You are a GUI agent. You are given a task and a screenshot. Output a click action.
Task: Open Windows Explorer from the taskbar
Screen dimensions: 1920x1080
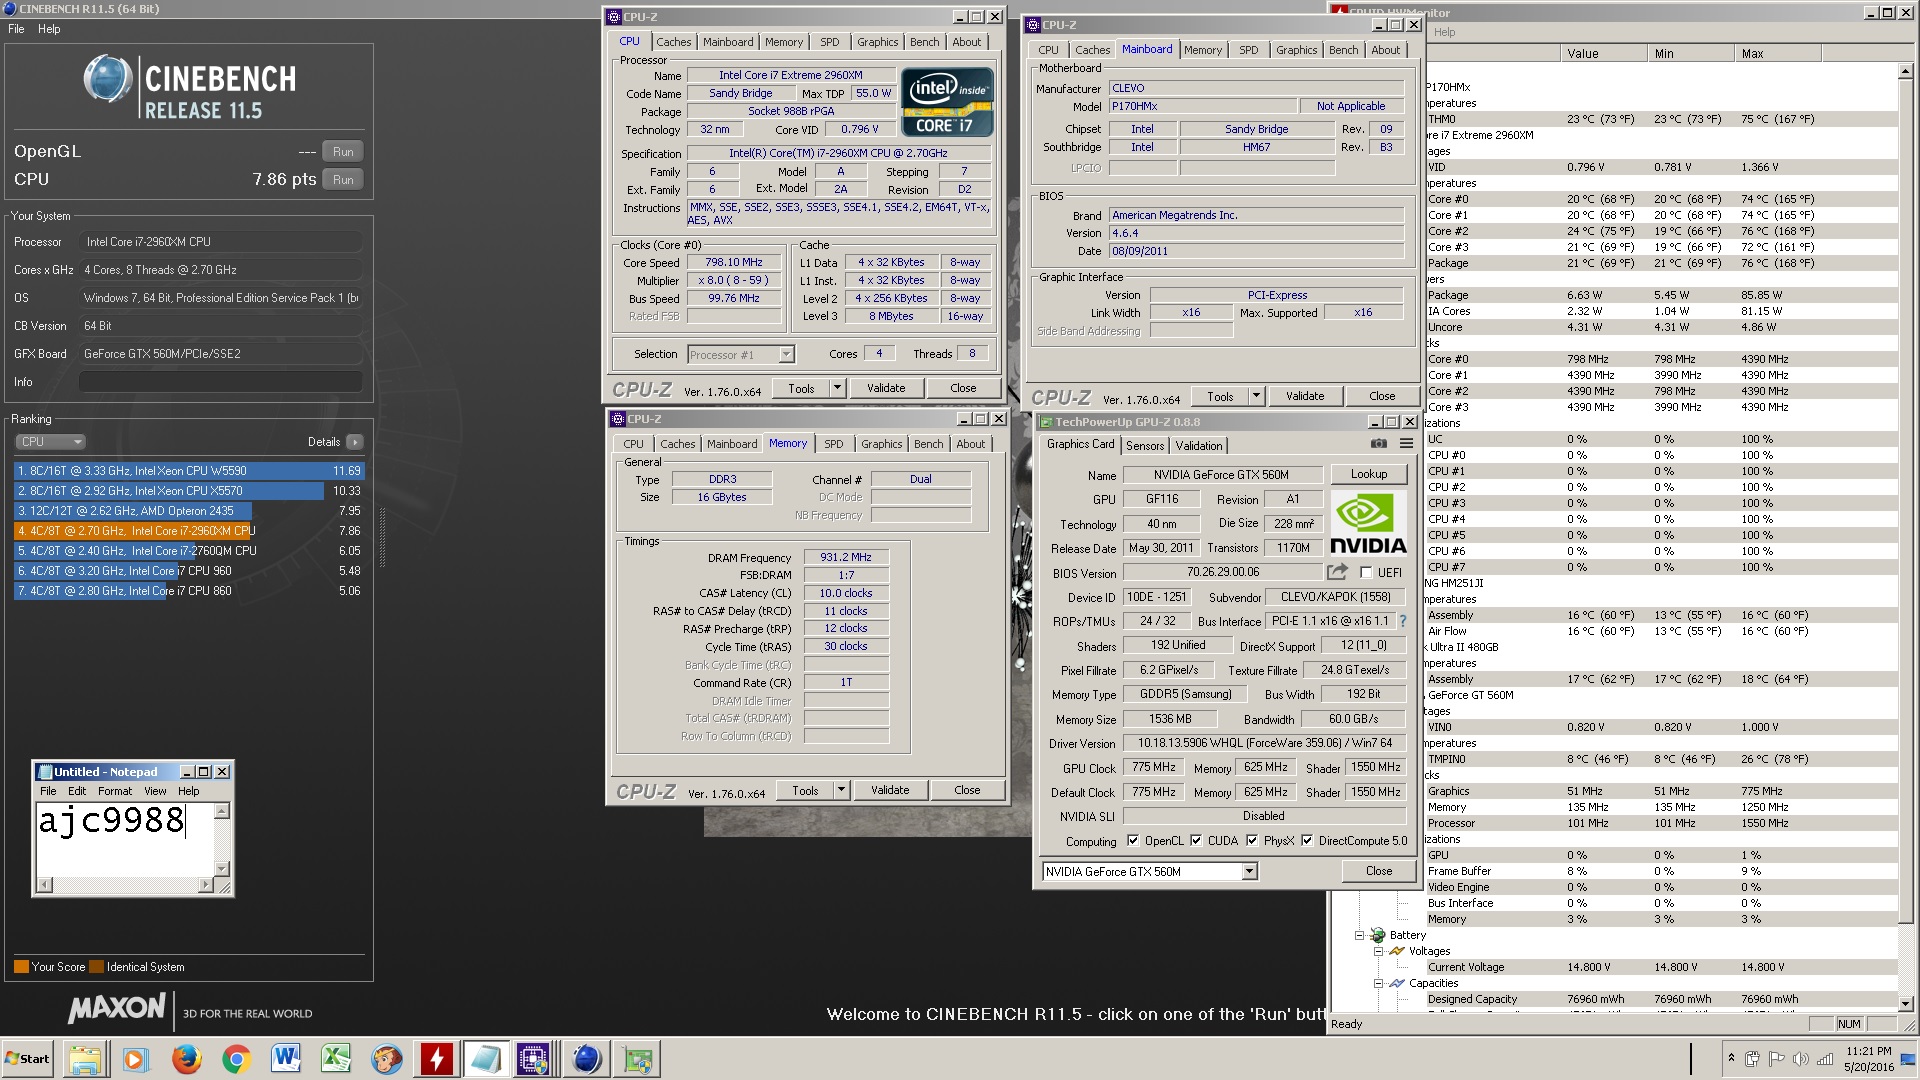click(x=86, y=1059)
